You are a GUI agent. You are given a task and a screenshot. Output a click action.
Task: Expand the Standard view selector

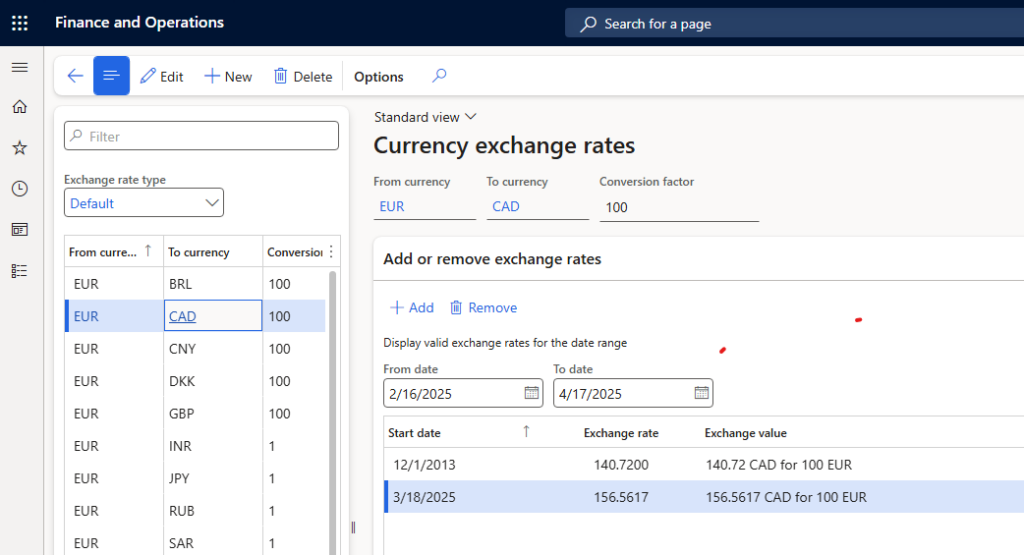pos(426,117)
